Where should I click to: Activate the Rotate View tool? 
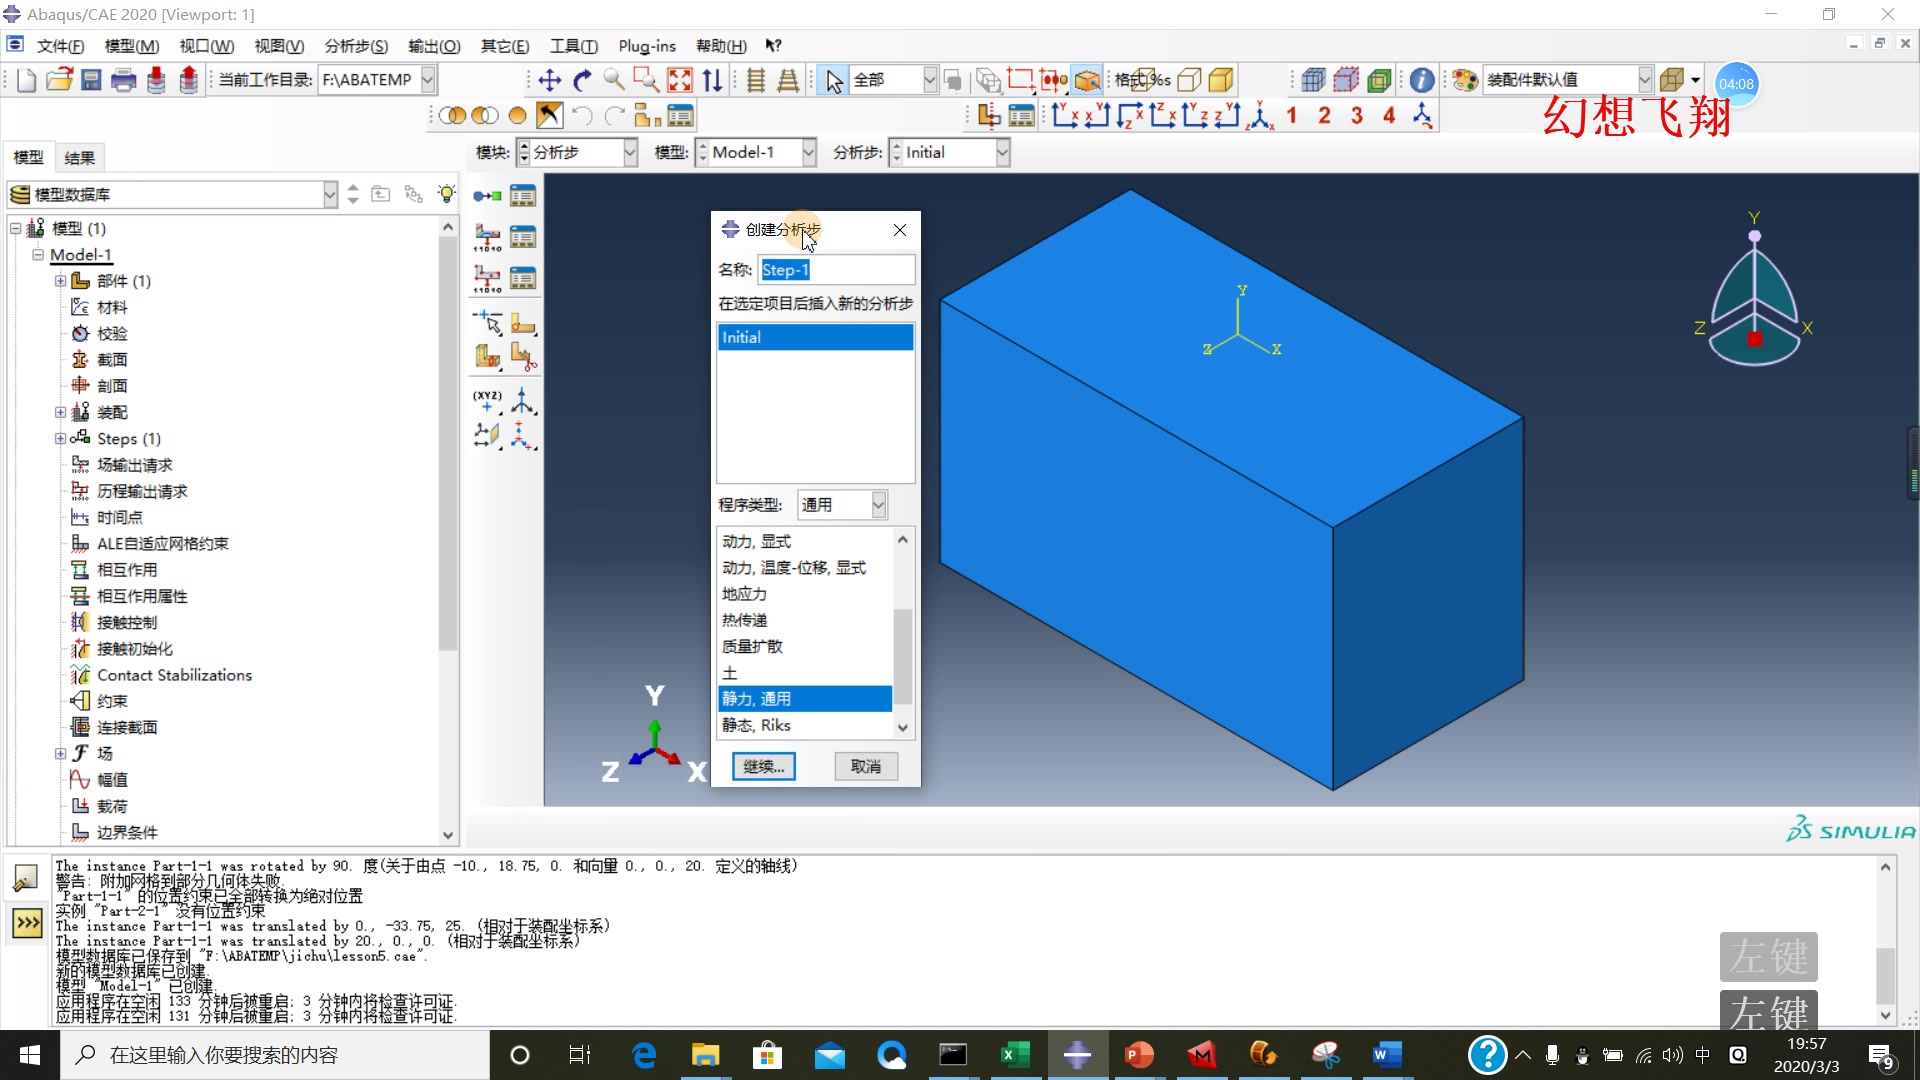(582, 80)
